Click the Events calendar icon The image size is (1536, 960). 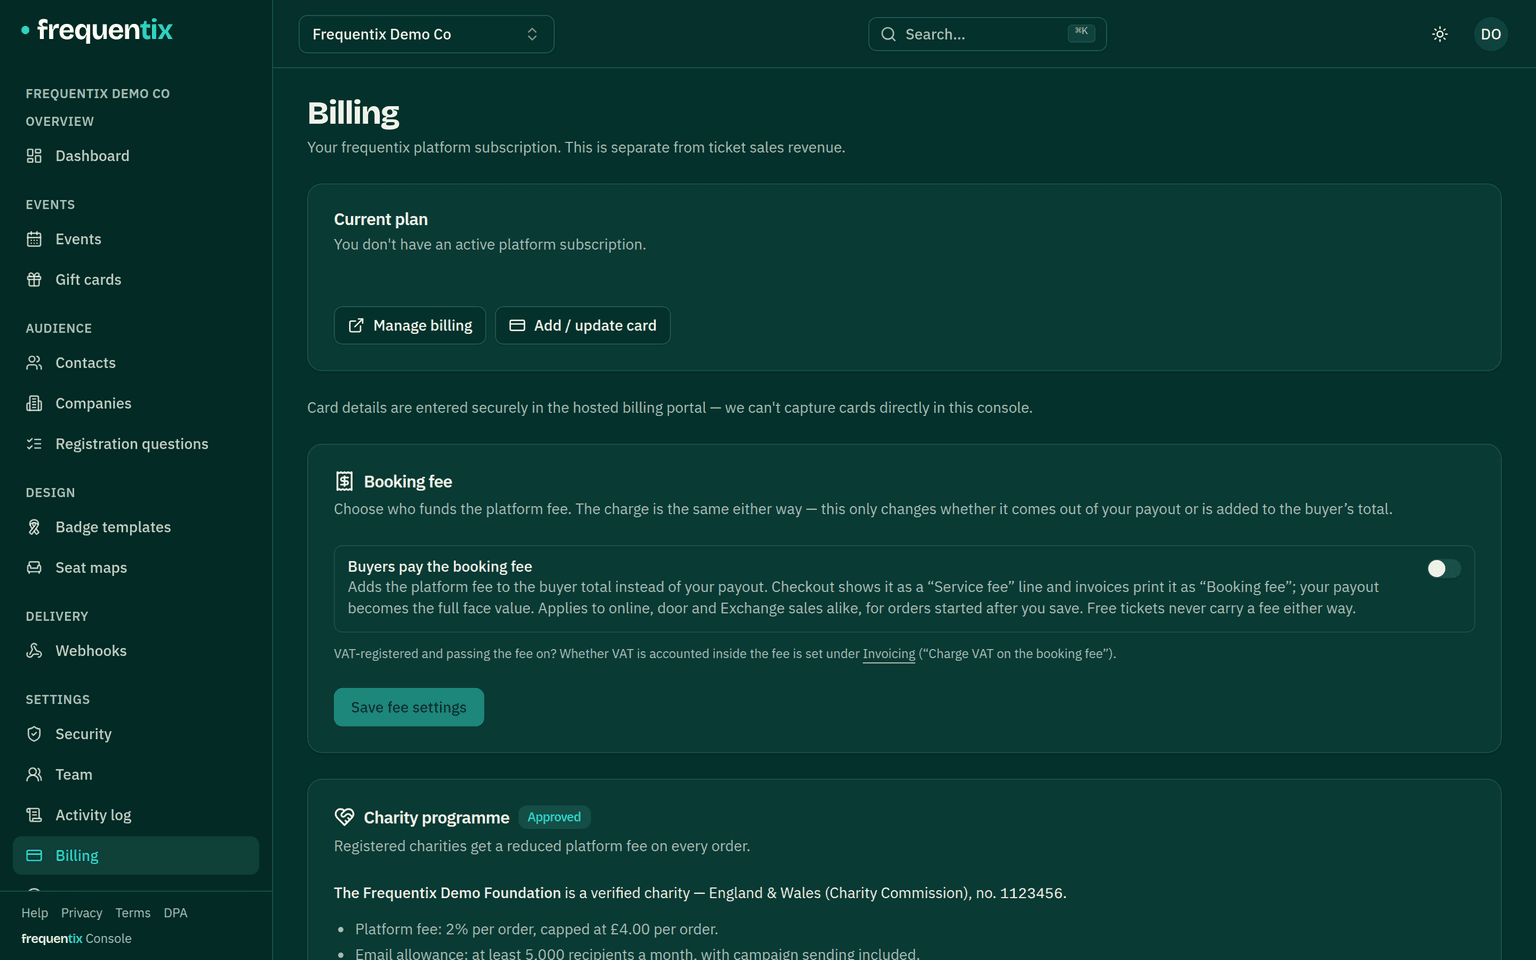(x=34, y=239)
